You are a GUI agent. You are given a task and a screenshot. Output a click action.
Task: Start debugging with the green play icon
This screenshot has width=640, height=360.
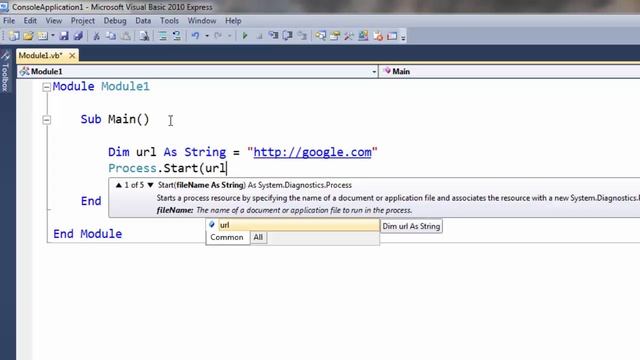pos(245,36)
